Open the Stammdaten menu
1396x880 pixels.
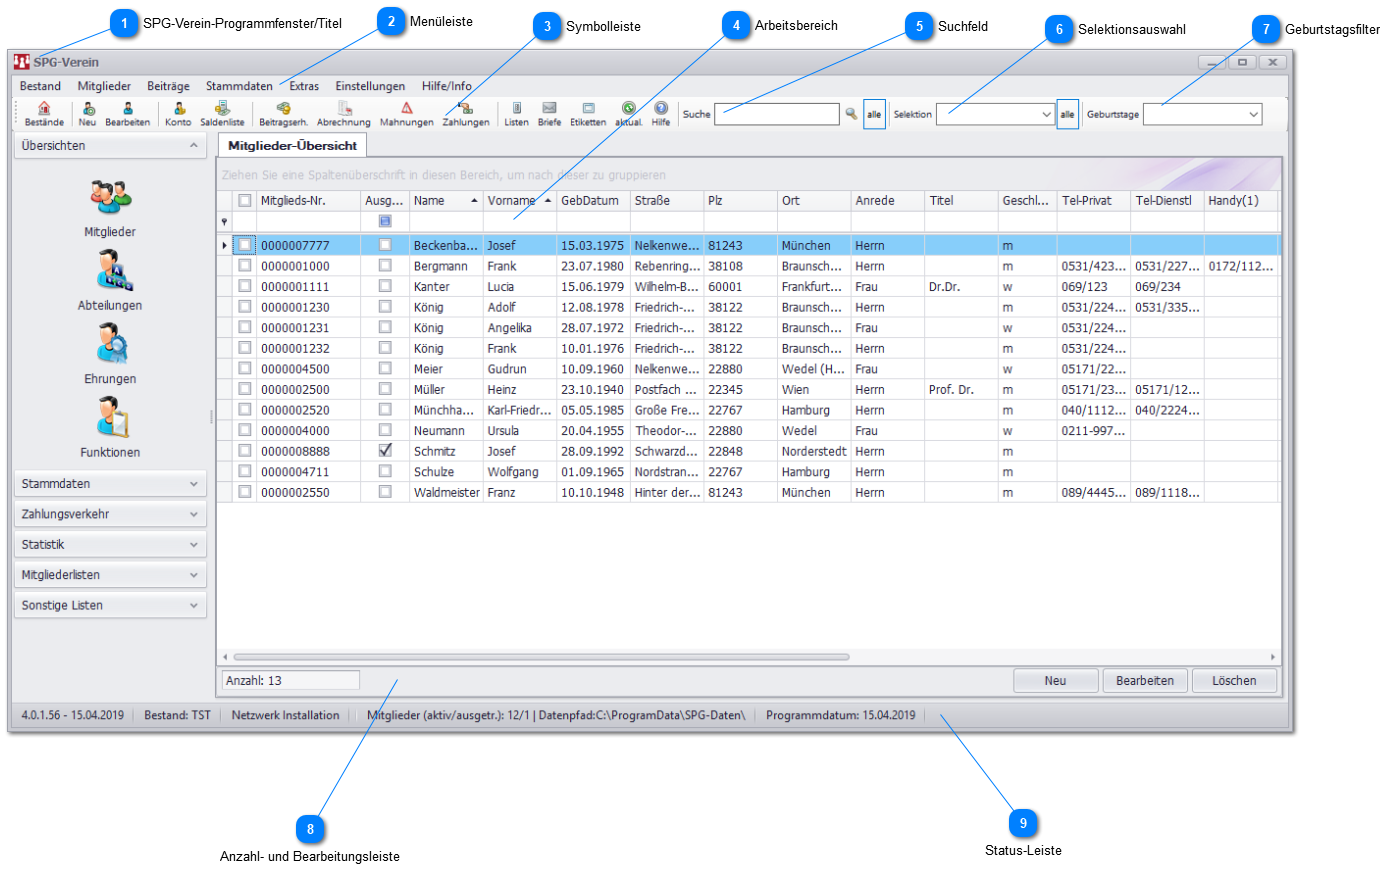[239, 86]
